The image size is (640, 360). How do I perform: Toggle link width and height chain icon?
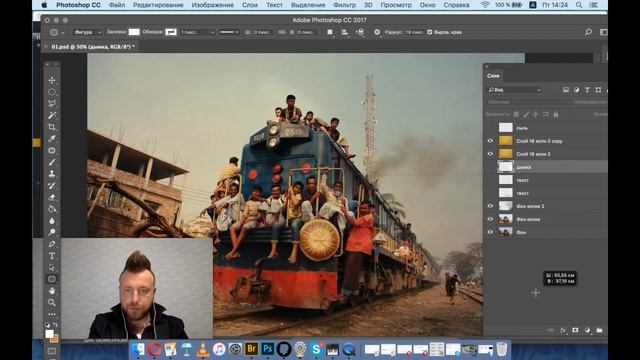pyautogui.click(x=282, y=32)
